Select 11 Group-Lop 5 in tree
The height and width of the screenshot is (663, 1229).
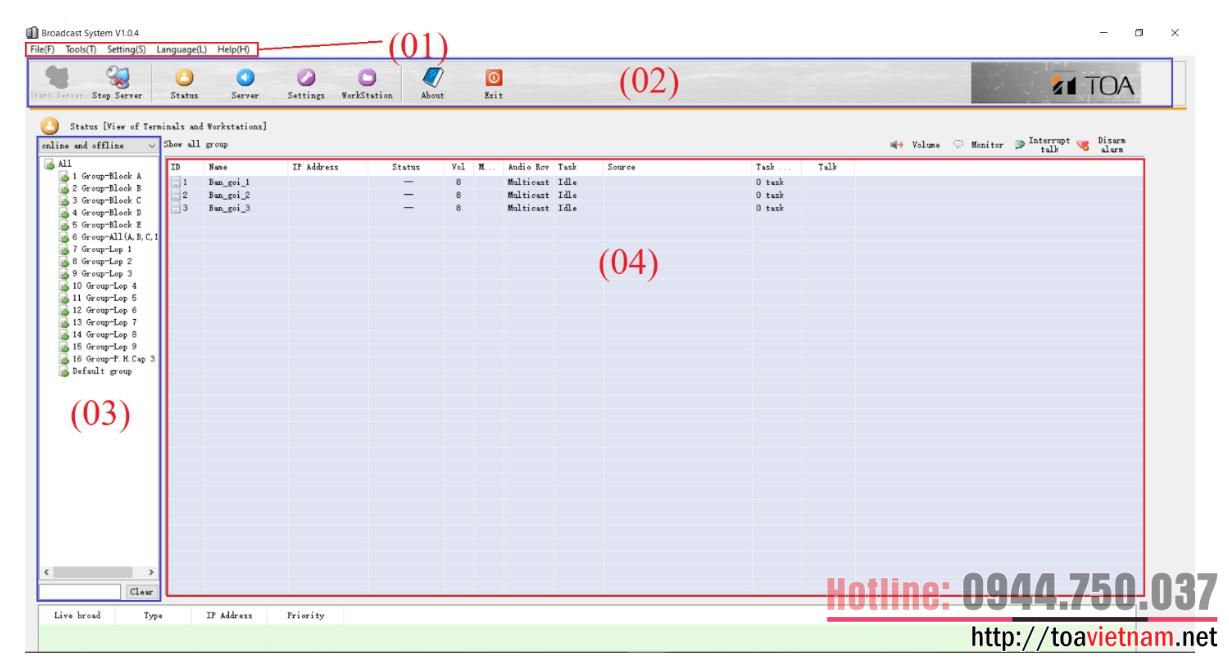[x=104, y=298]
